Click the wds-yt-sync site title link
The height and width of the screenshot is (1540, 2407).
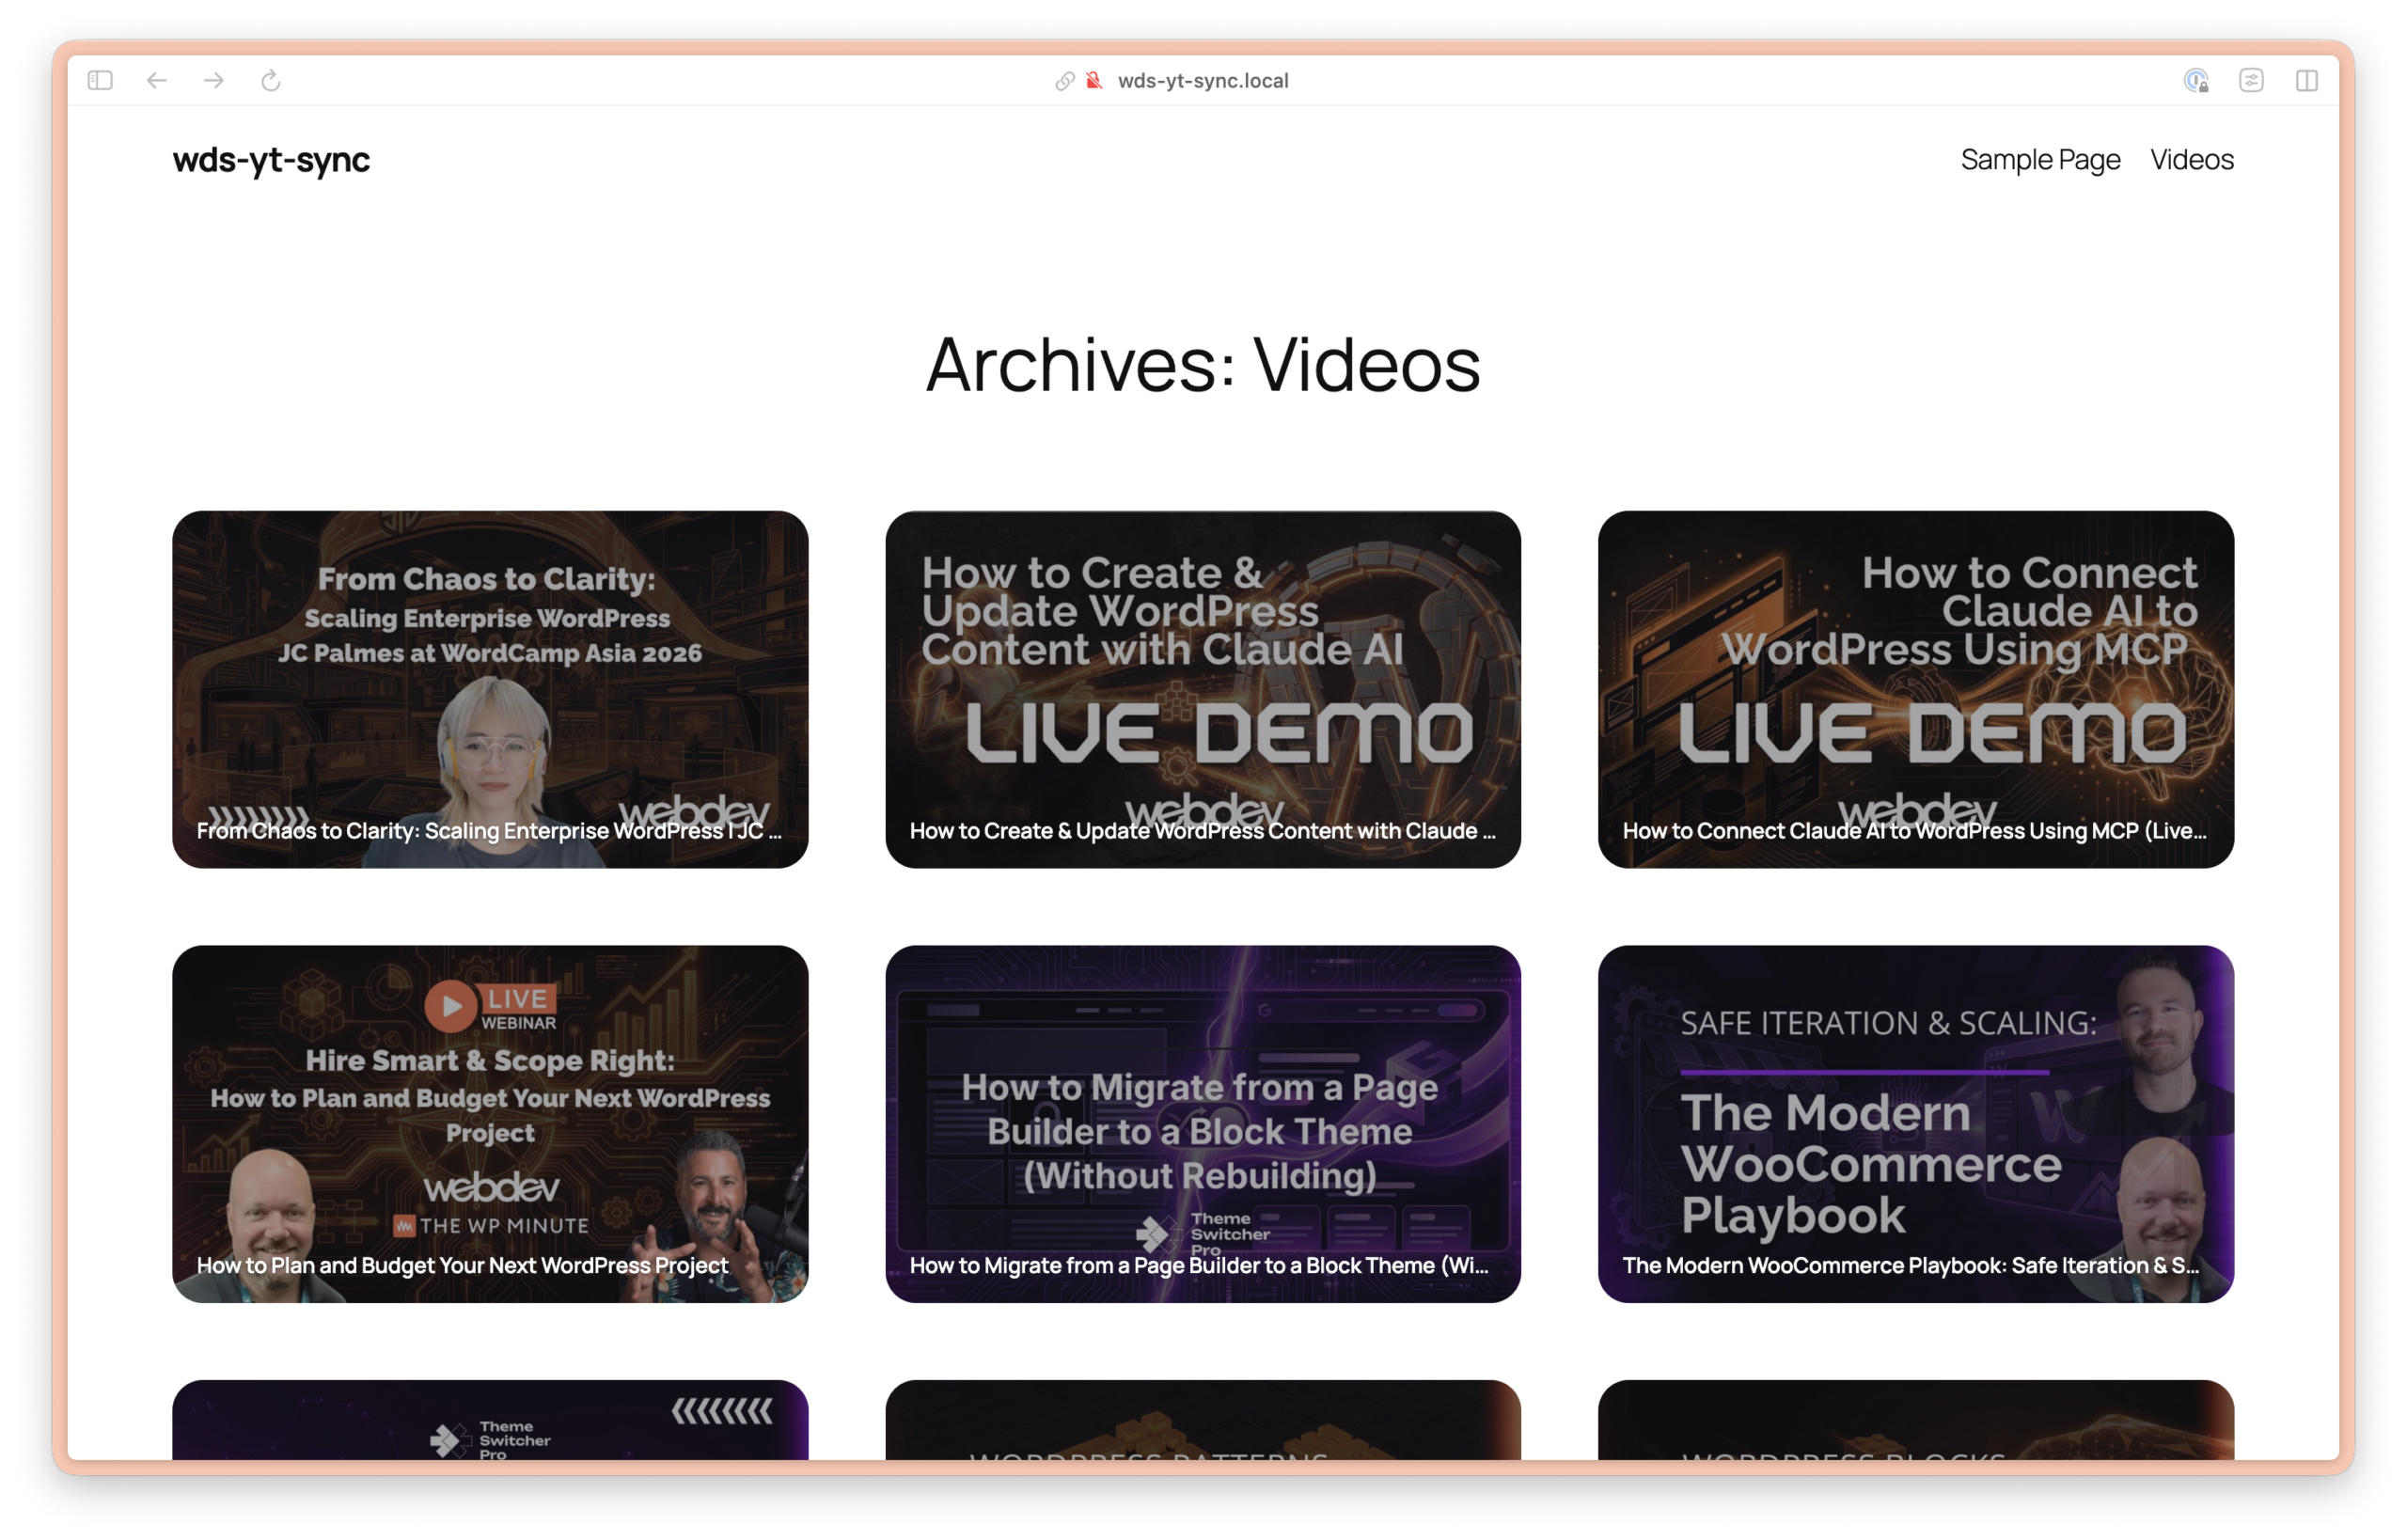pyautogui.click(x=271, y=160)
